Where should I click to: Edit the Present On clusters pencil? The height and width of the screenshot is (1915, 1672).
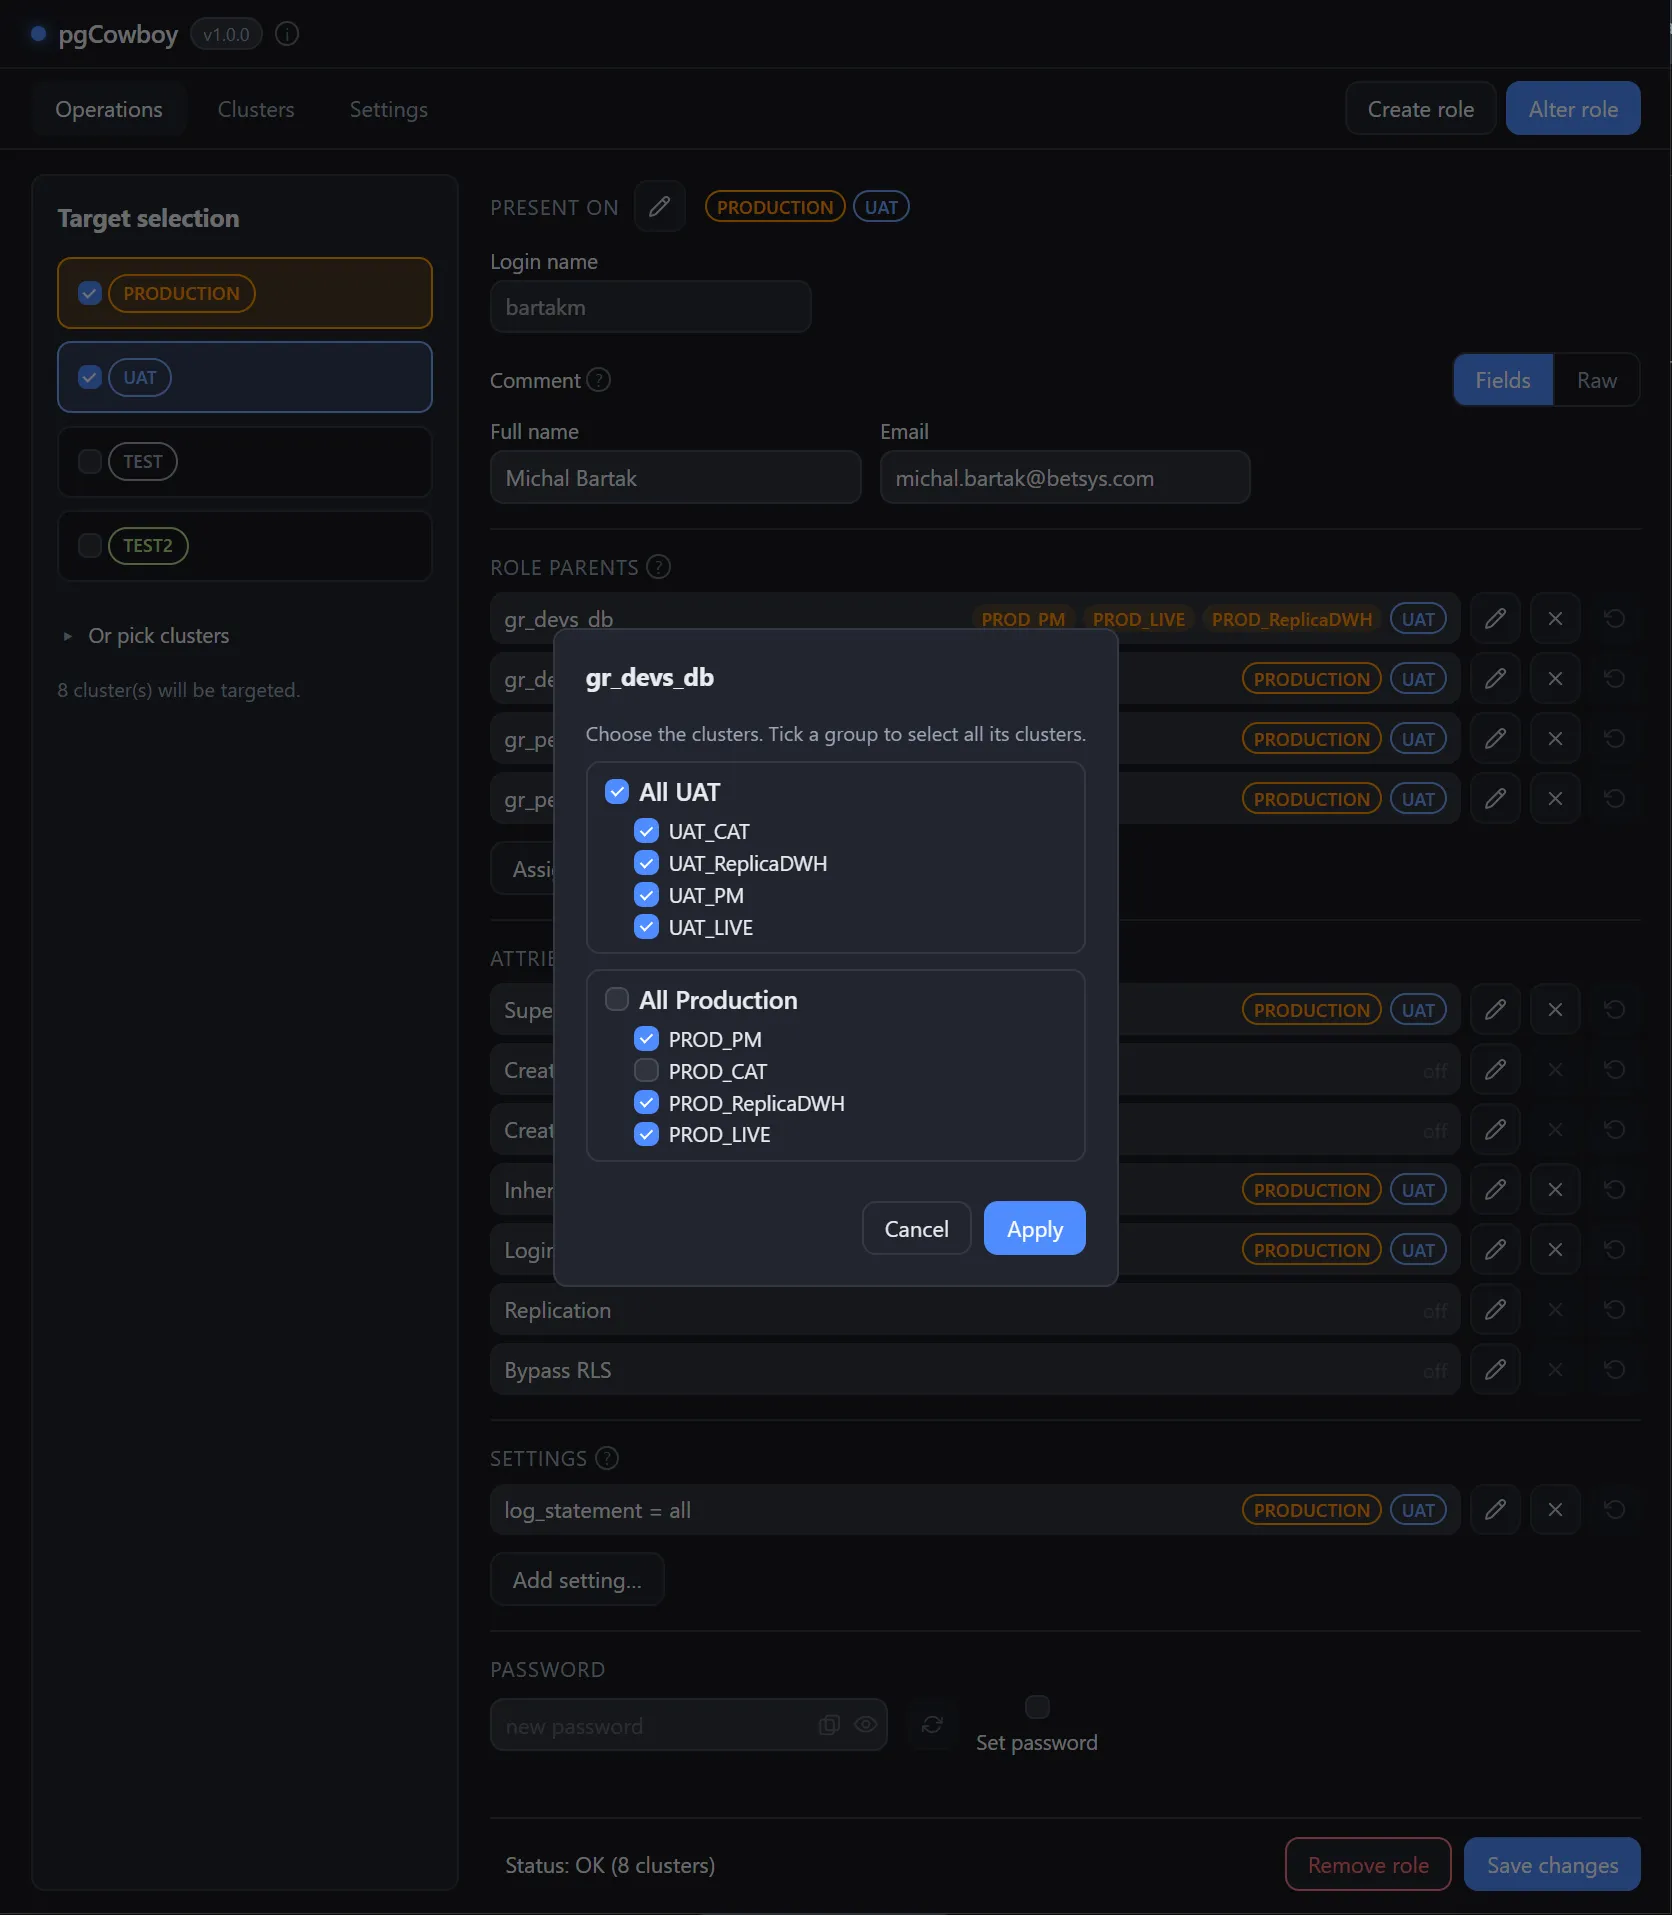pyautogui.click(x=659, y=207)
